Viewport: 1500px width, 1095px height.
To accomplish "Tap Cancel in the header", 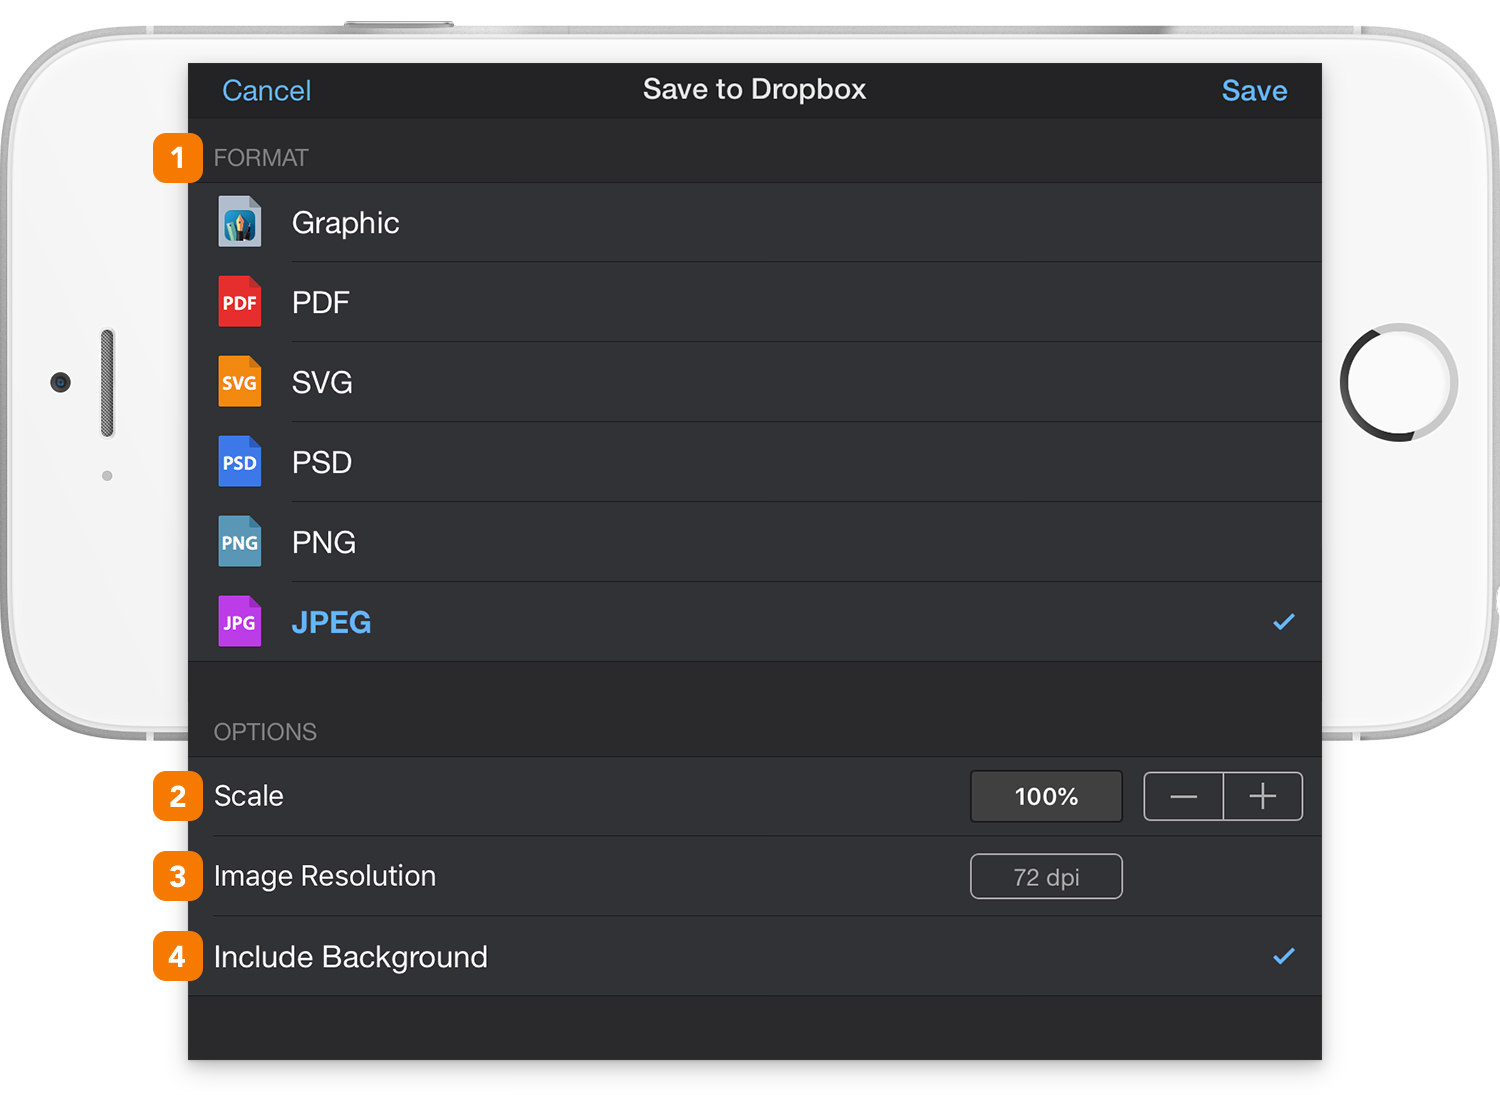I will pos(266,91).
